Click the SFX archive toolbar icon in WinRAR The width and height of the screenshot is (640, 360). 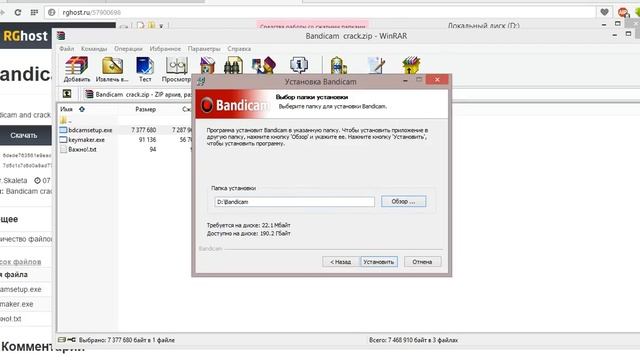411,65
